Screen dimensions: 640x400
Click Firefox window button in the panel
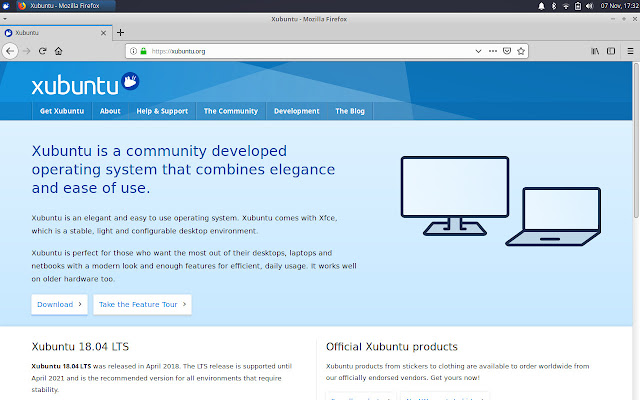coord(65,6)
